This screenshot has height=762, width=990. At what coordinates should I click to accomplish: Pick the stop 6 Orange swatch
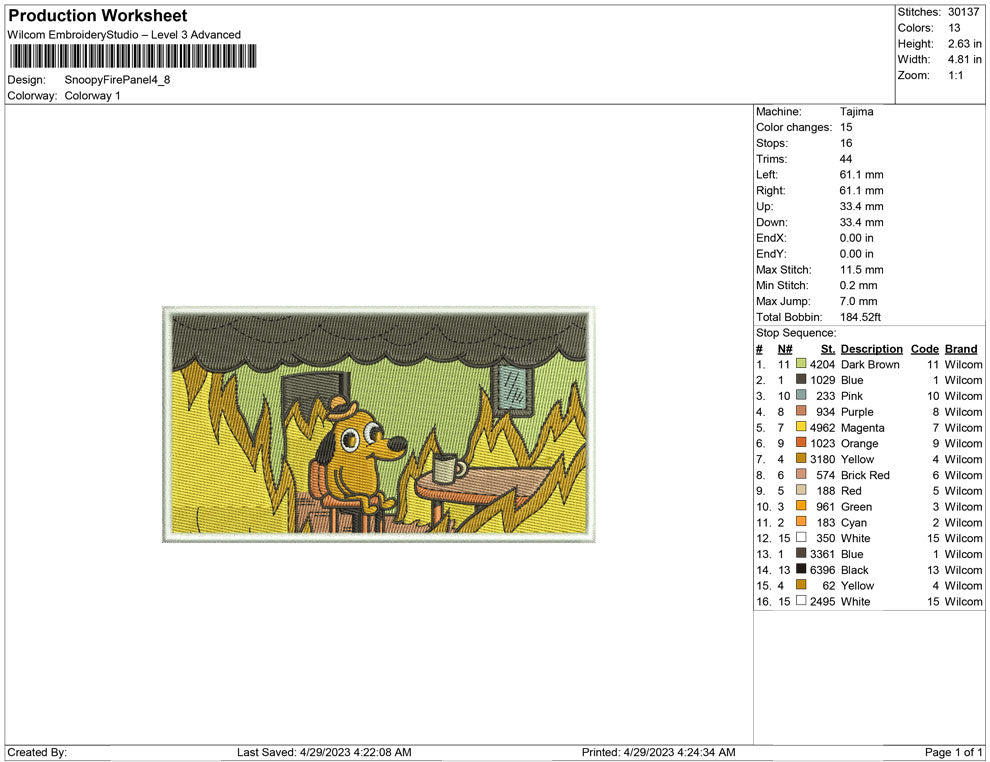point(801,443)
